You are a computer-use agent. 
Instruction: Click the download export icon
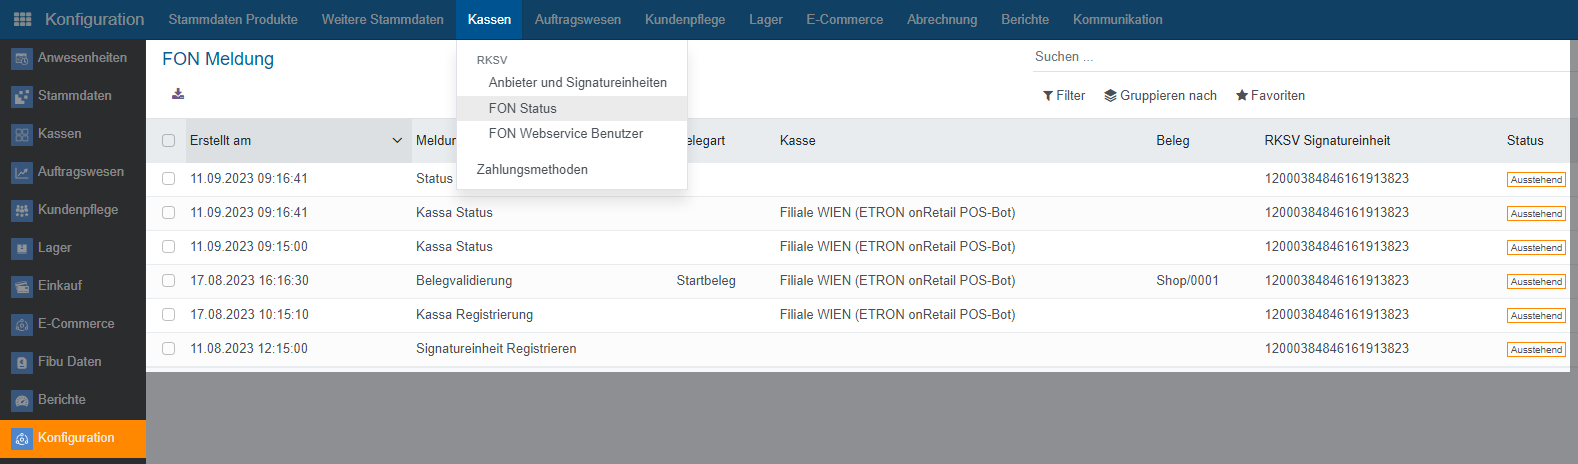(x=178, y=94)
